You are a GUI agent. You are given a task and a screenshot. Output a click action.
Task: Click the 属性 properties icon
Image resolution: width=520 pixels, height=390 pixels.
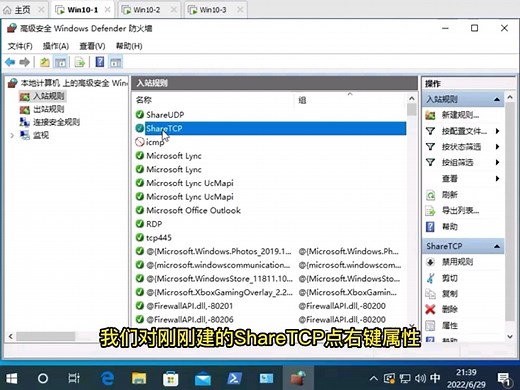tap(430, 325)
